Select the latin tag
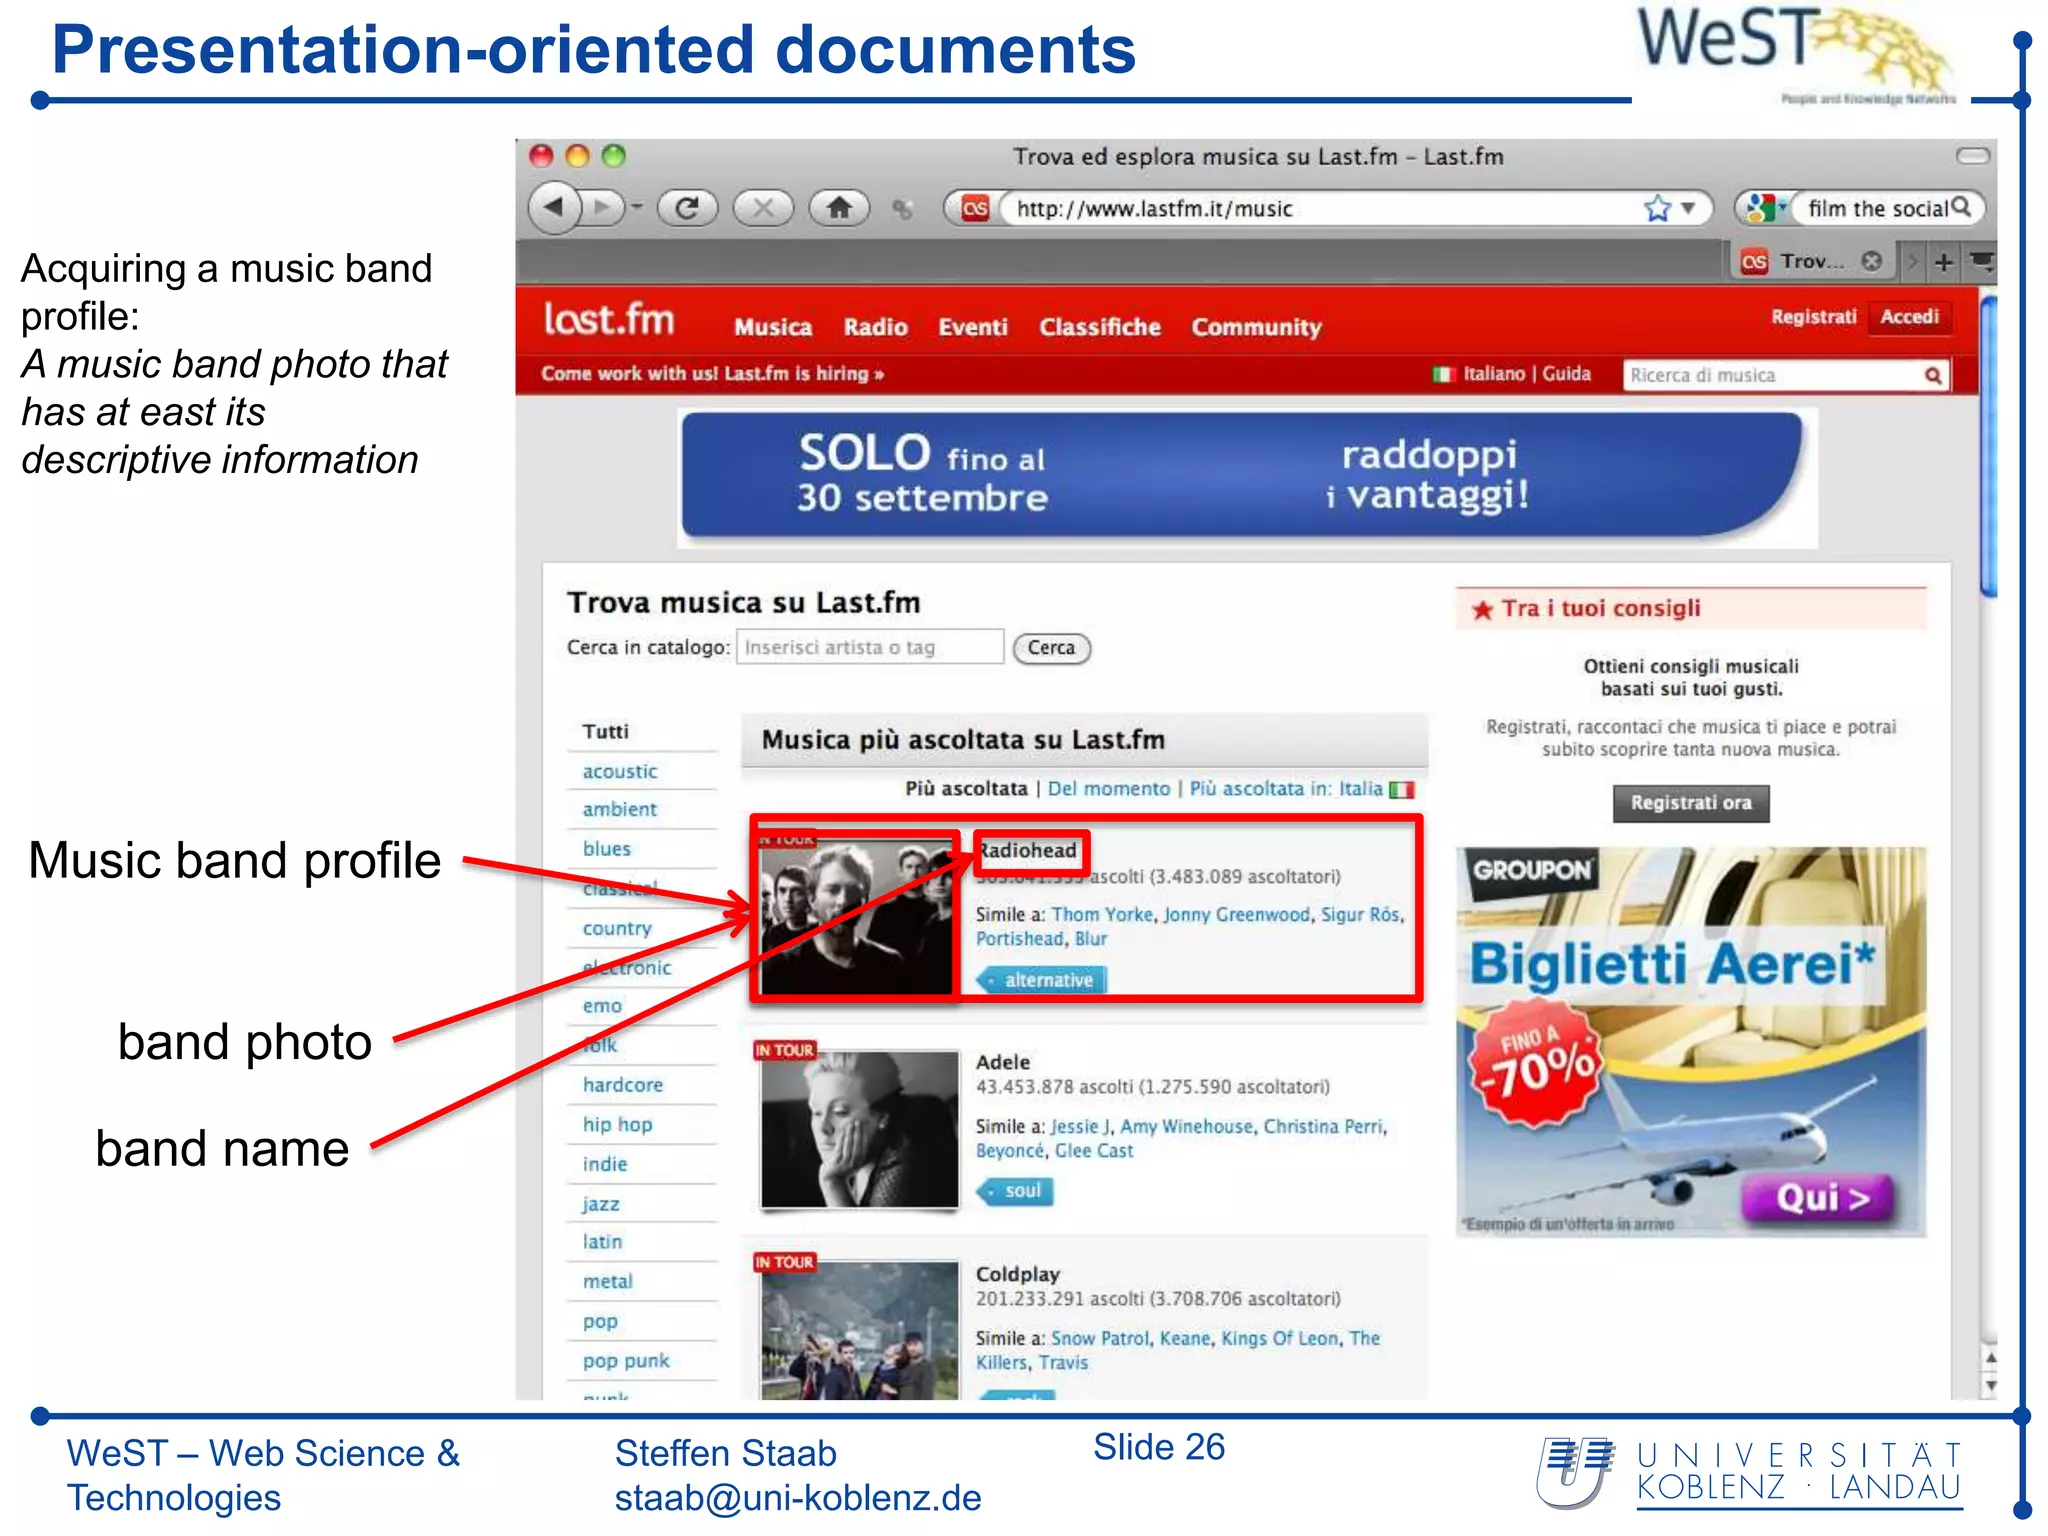The width and height of the screenshot is (2048, 1536). pos(602,1242)
